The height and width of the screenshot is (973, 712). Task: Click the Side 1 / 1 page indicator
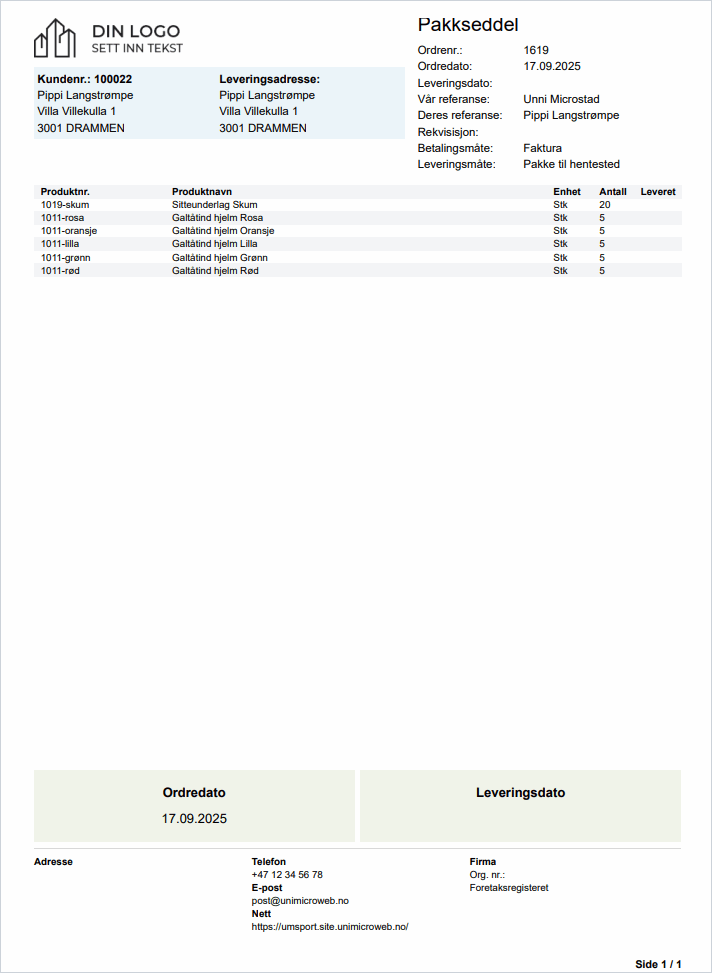(658, 964)
